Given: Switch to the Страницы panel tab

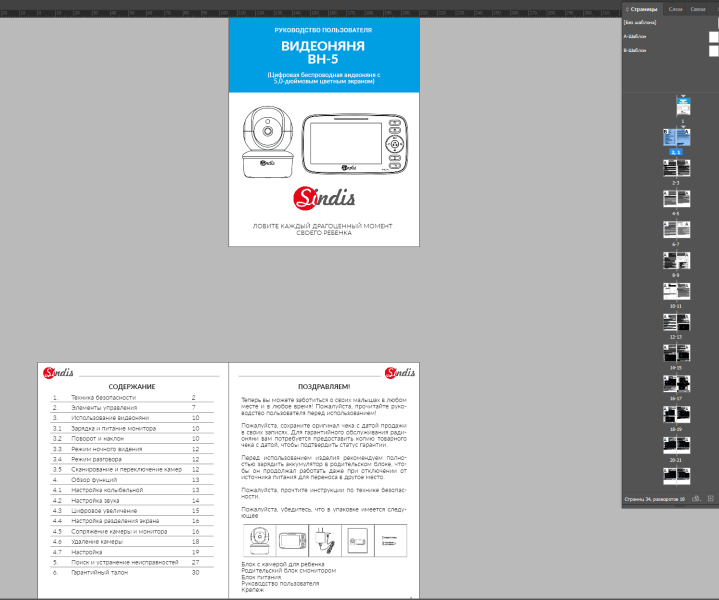Looking at the screenshot, I should (643, 9).
